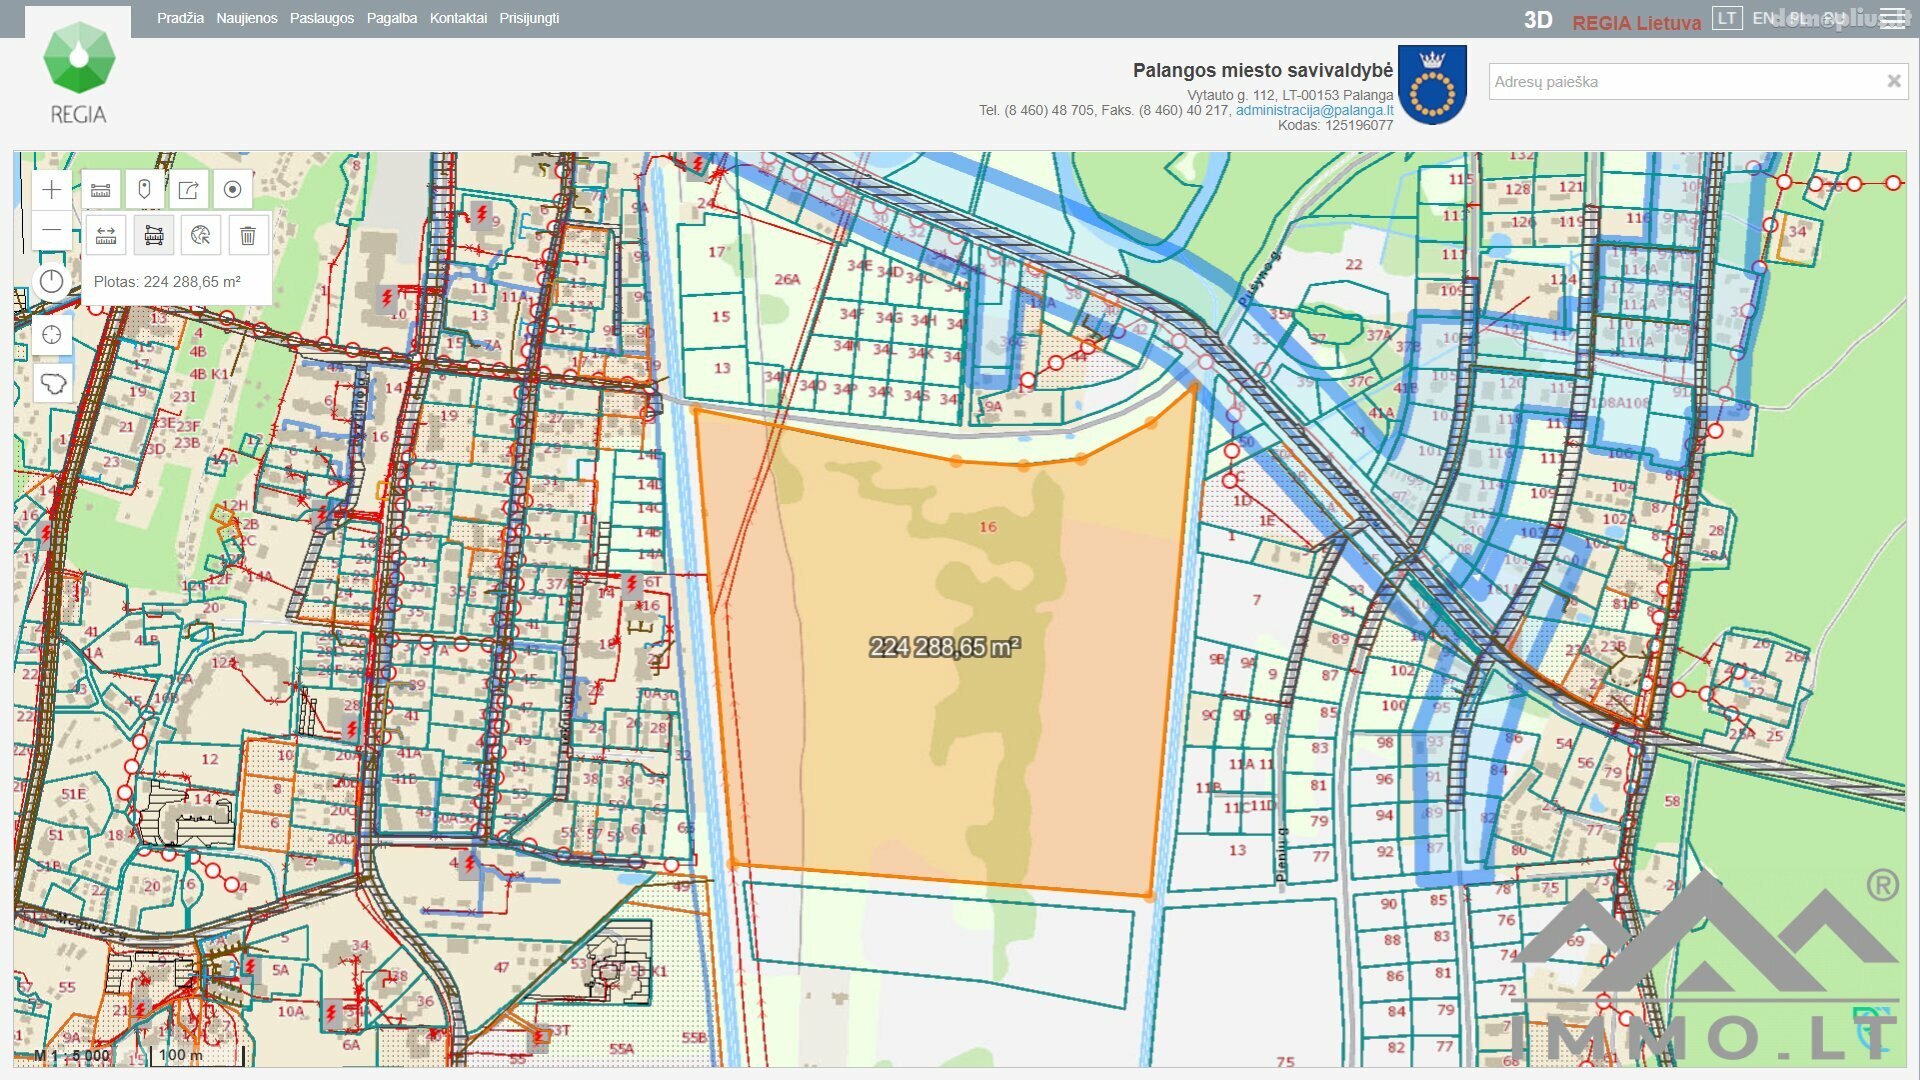Click the Palangos miesto savivaldybė heading

(x=1262, y=70)
